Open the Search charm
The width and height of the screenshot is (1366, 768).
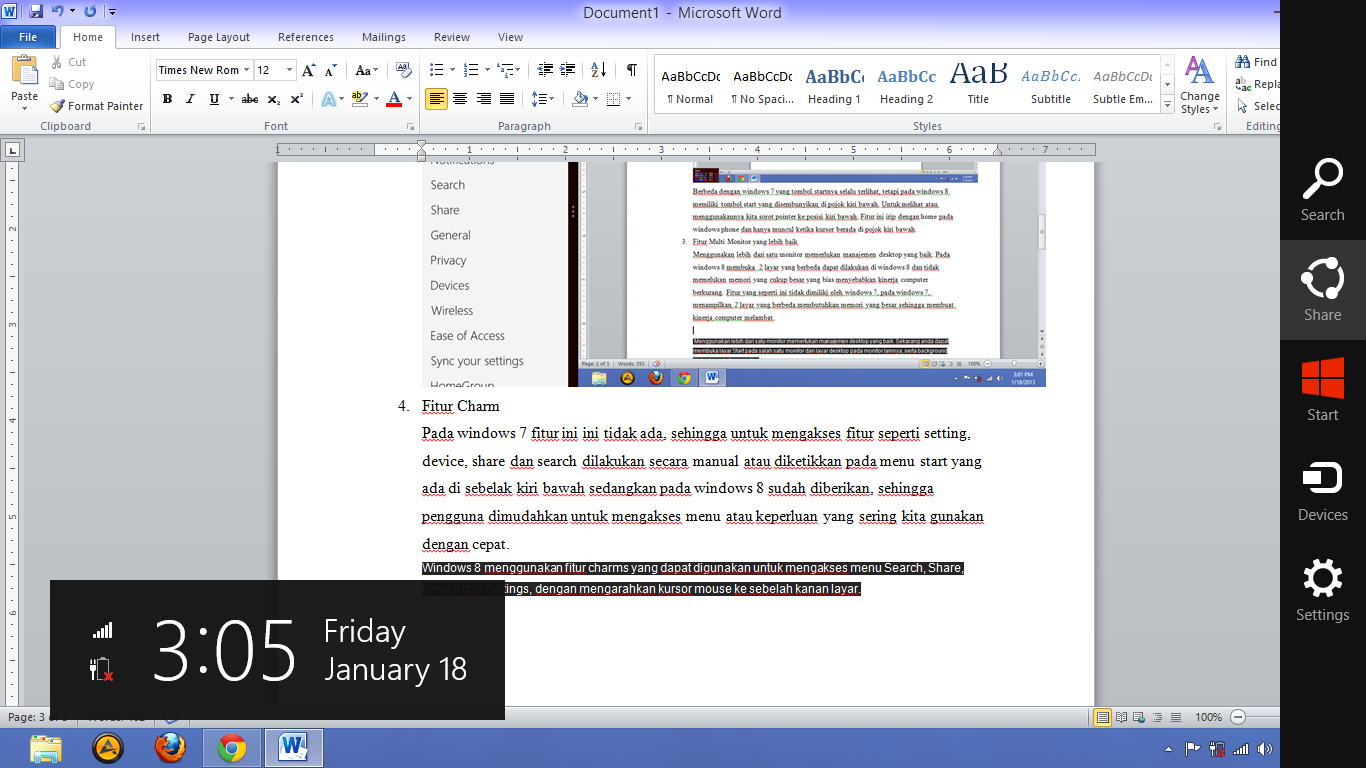[x=1322, y=190]
